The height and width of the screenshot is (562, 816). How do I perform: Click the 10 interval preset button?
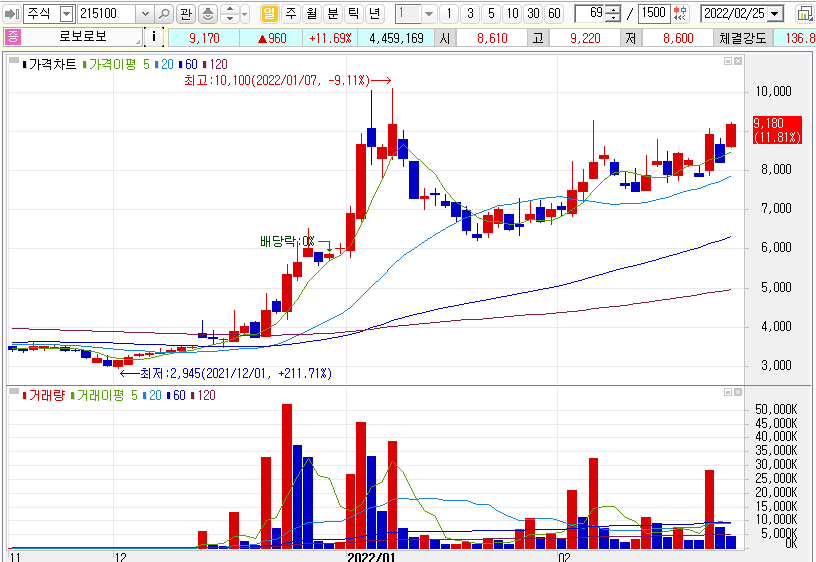tap(512, 14)
